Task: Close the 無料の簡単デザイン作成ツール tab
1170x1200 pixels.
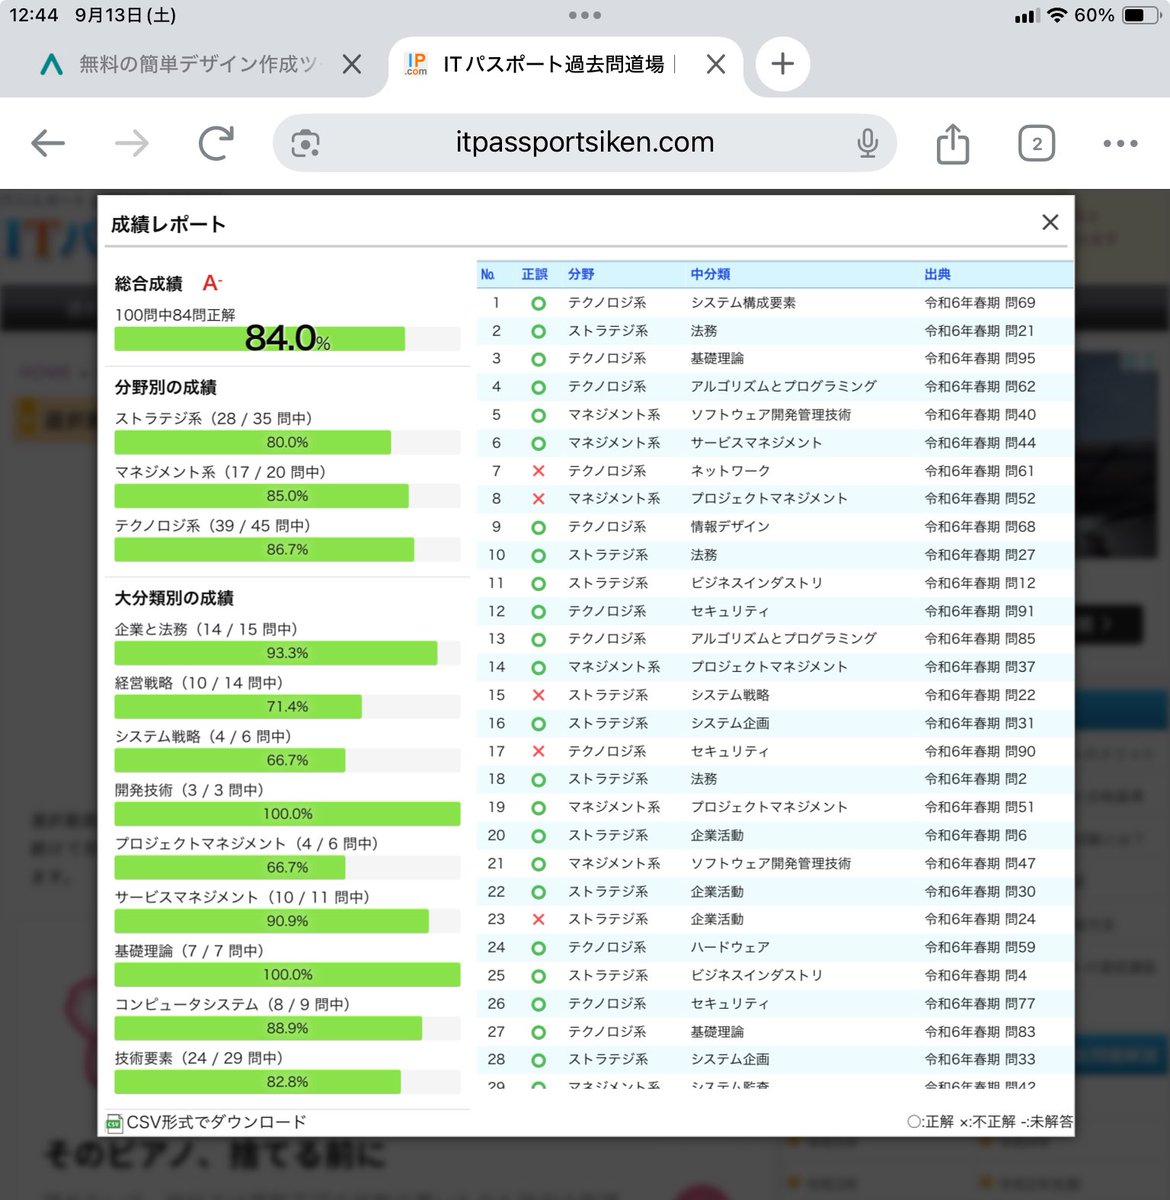Action: [352, 65]
